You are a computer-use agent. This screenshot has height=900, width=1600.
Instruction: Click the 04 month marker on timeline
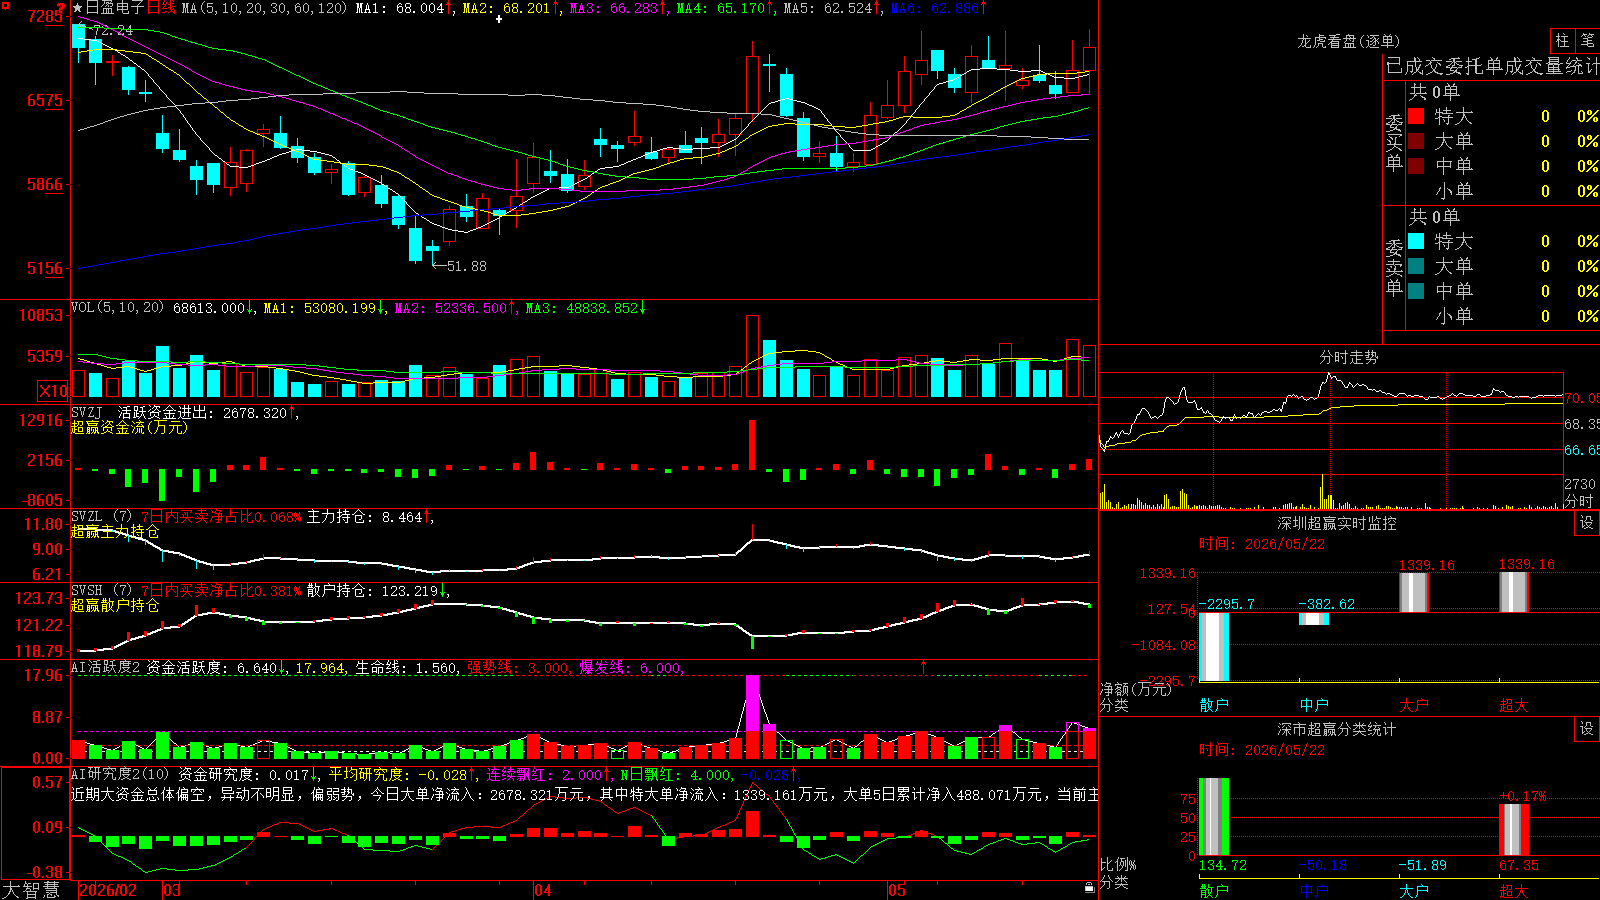(543, 890)
